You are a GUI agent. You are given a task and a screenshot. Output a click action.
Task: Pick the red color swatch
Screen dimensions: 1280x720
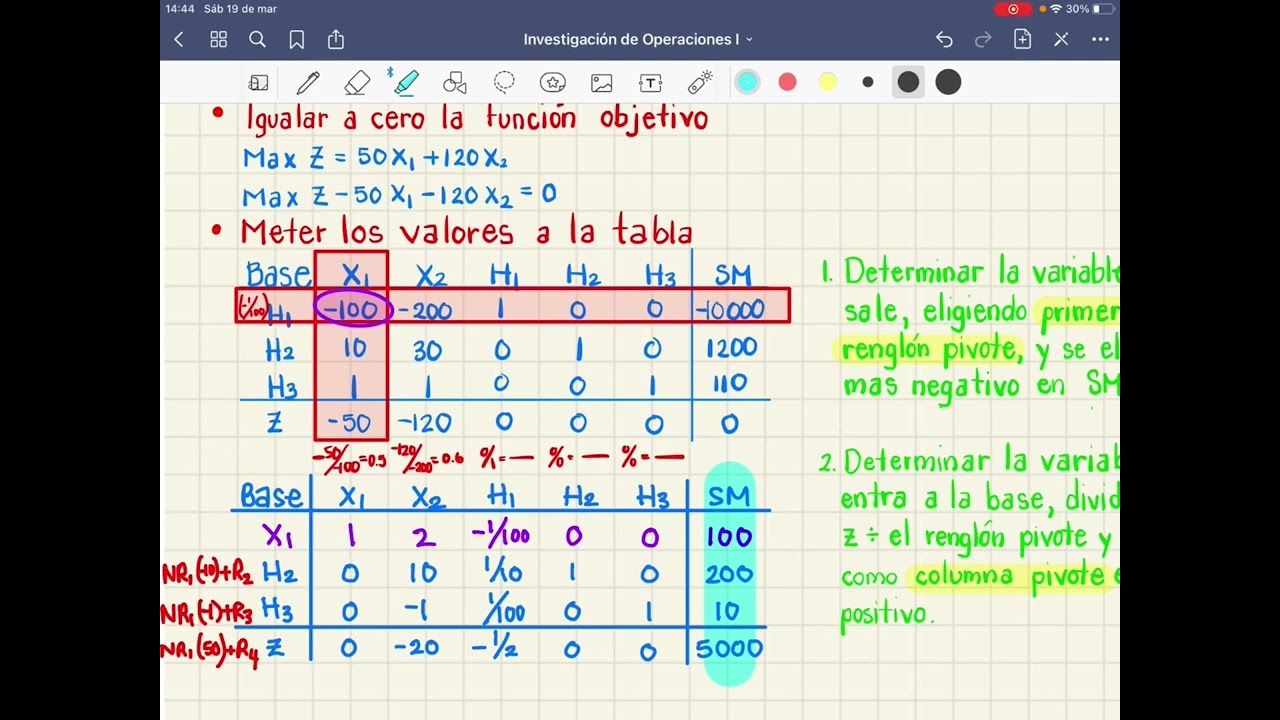click(788, 82)
